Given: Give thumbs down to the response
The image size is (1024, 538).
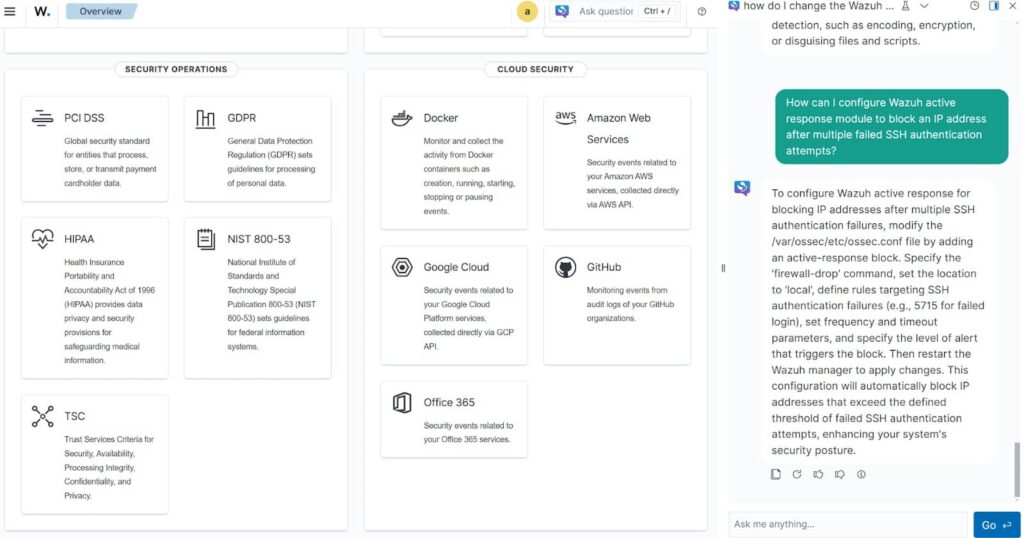Looking at the screenshot, I should coord(840,474).
